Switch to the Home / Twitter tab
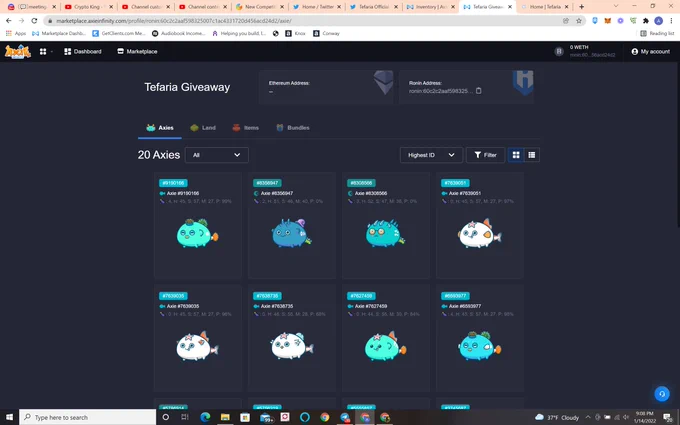 click(x=317, y=7)
